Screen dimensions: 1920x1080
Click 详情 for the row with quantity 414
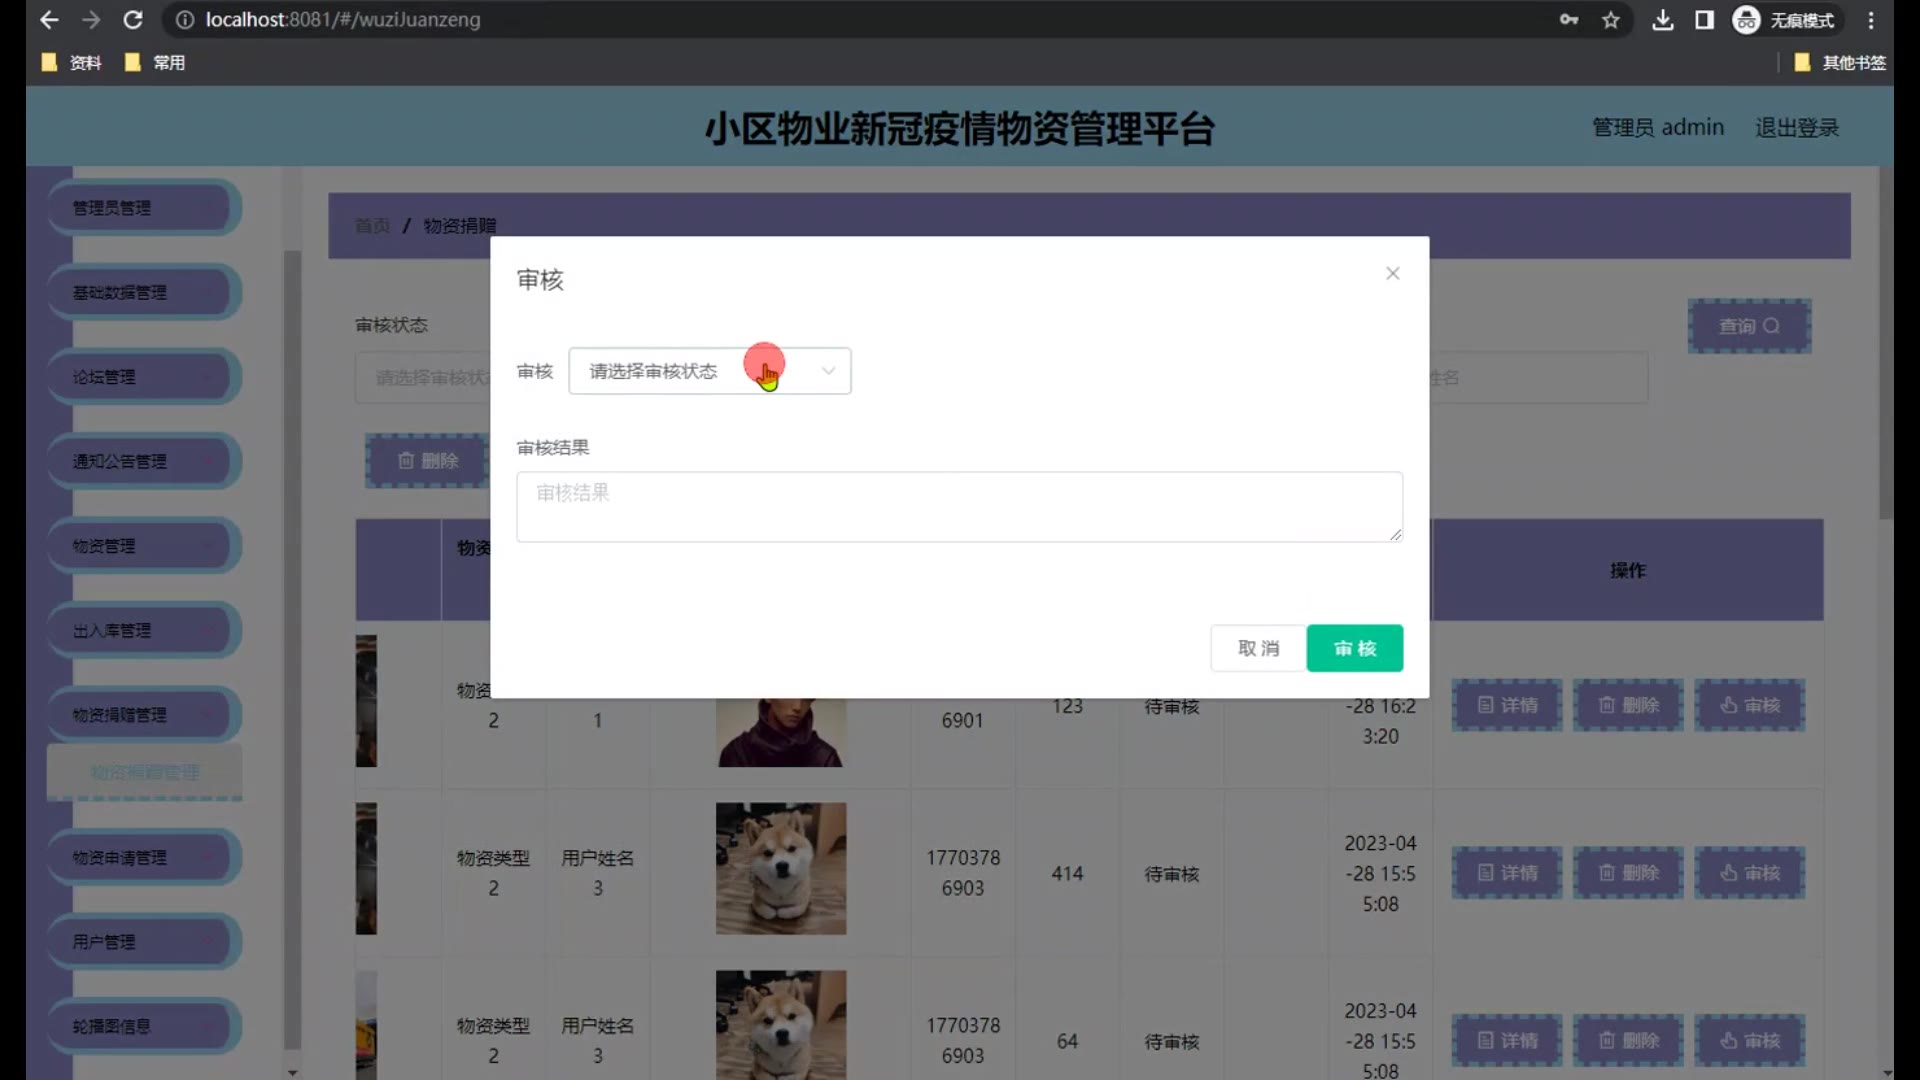1507,873
